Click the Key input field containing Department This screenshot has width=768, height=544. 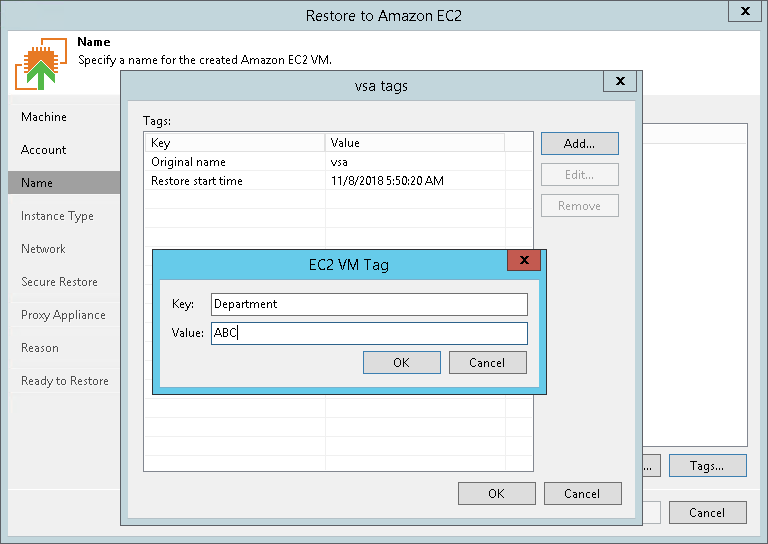point(369,304)
